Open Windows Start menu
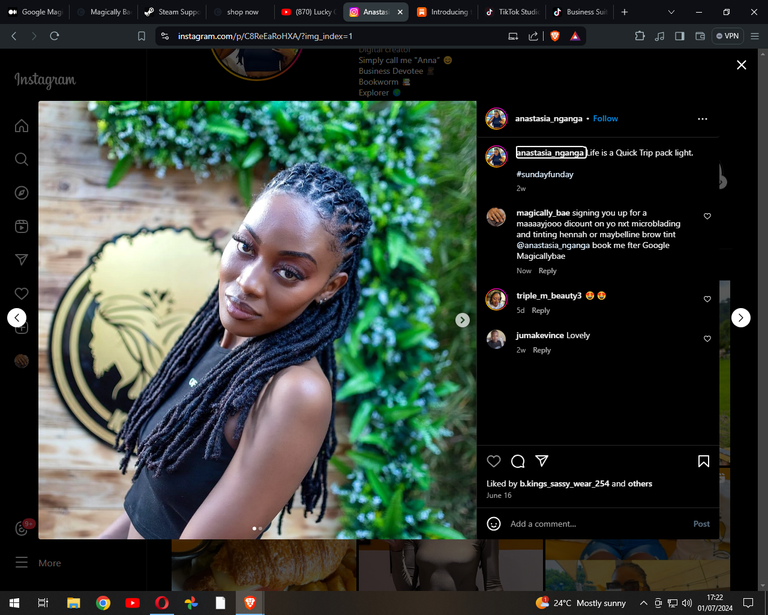Screen dimensions: 768x615 14,603
